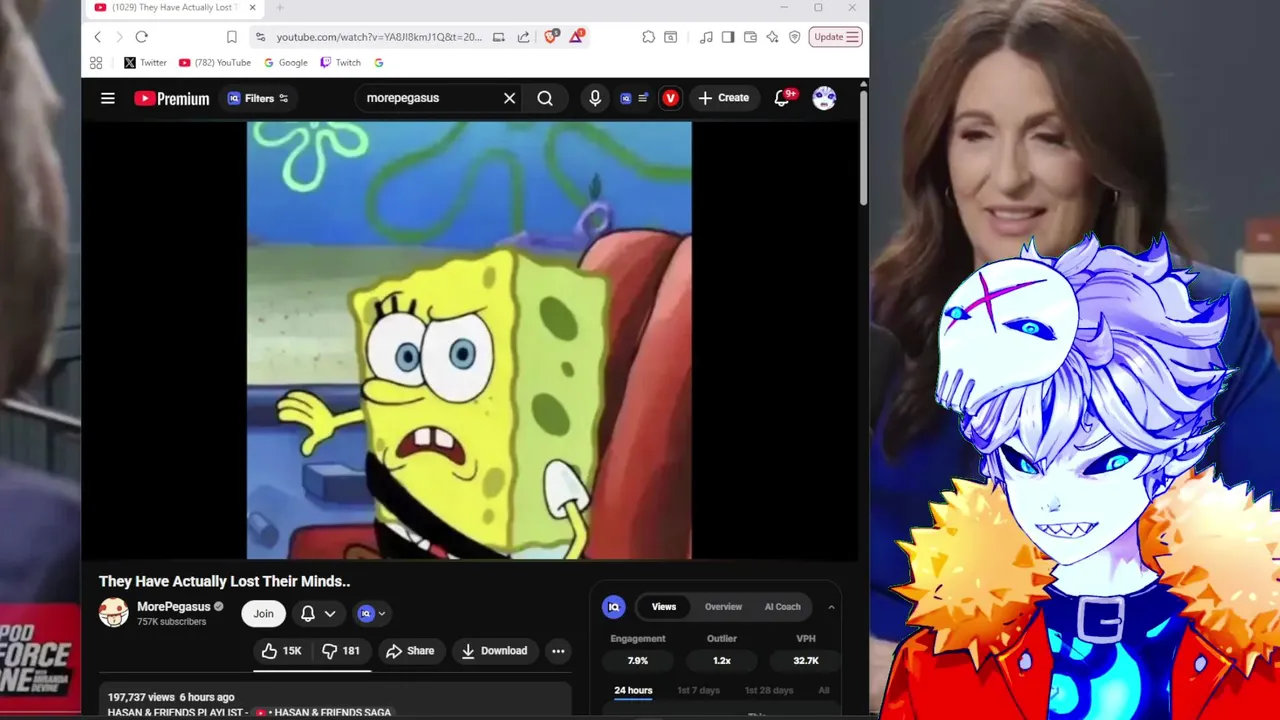Screen dimensions: 1280x720
Task: Open a new browser tab
Action: click(x=280, y=8)
